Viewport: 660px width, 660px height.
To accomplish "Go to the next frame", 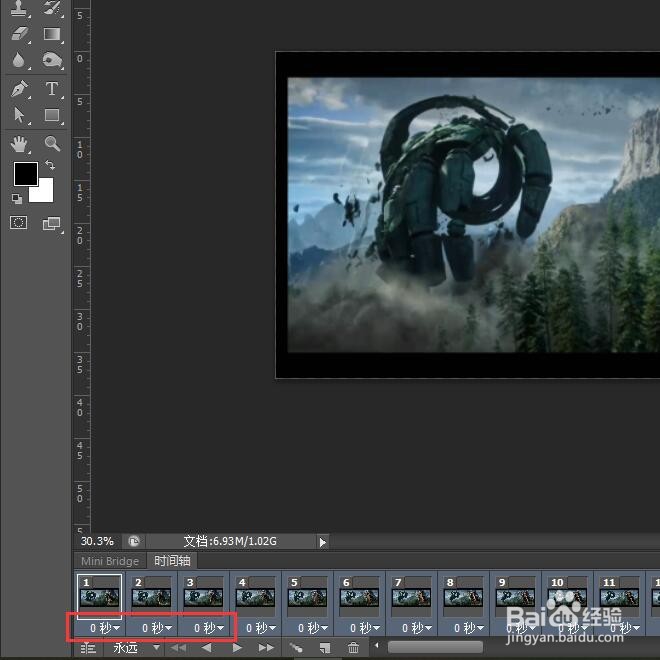I will (x=266, y=648).
